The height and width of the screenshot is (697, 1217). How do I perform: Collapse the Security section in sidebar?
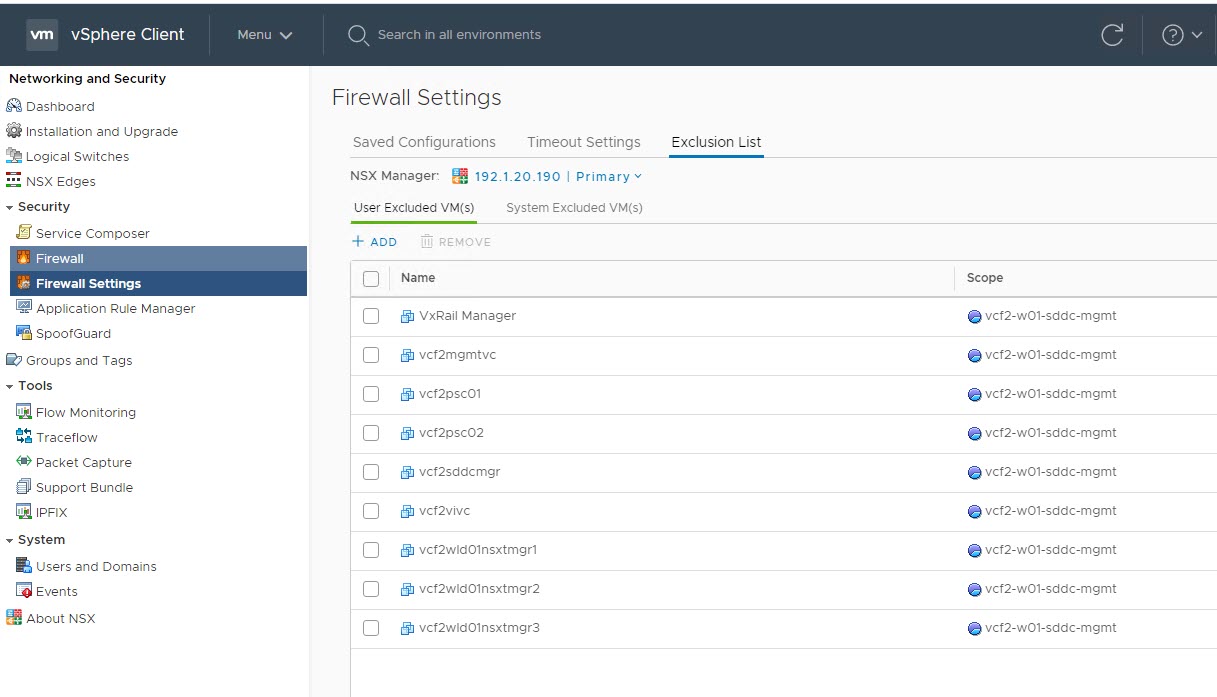[10, 207]
